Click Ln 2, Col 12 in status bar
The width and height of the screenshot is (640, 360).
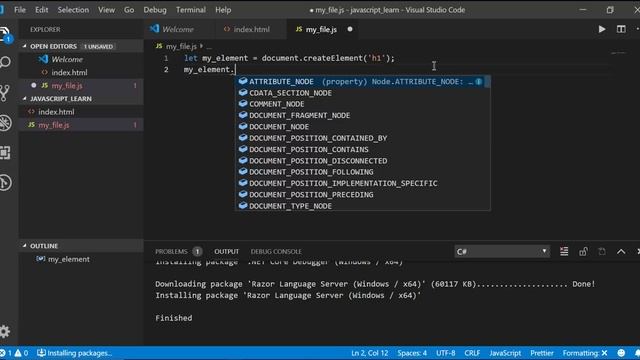(x=369, y=353)
